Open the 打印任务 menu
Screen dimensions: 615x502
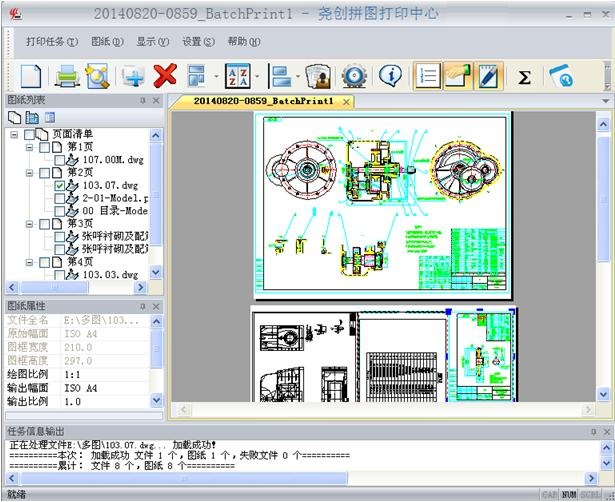[x=51, y=42]
